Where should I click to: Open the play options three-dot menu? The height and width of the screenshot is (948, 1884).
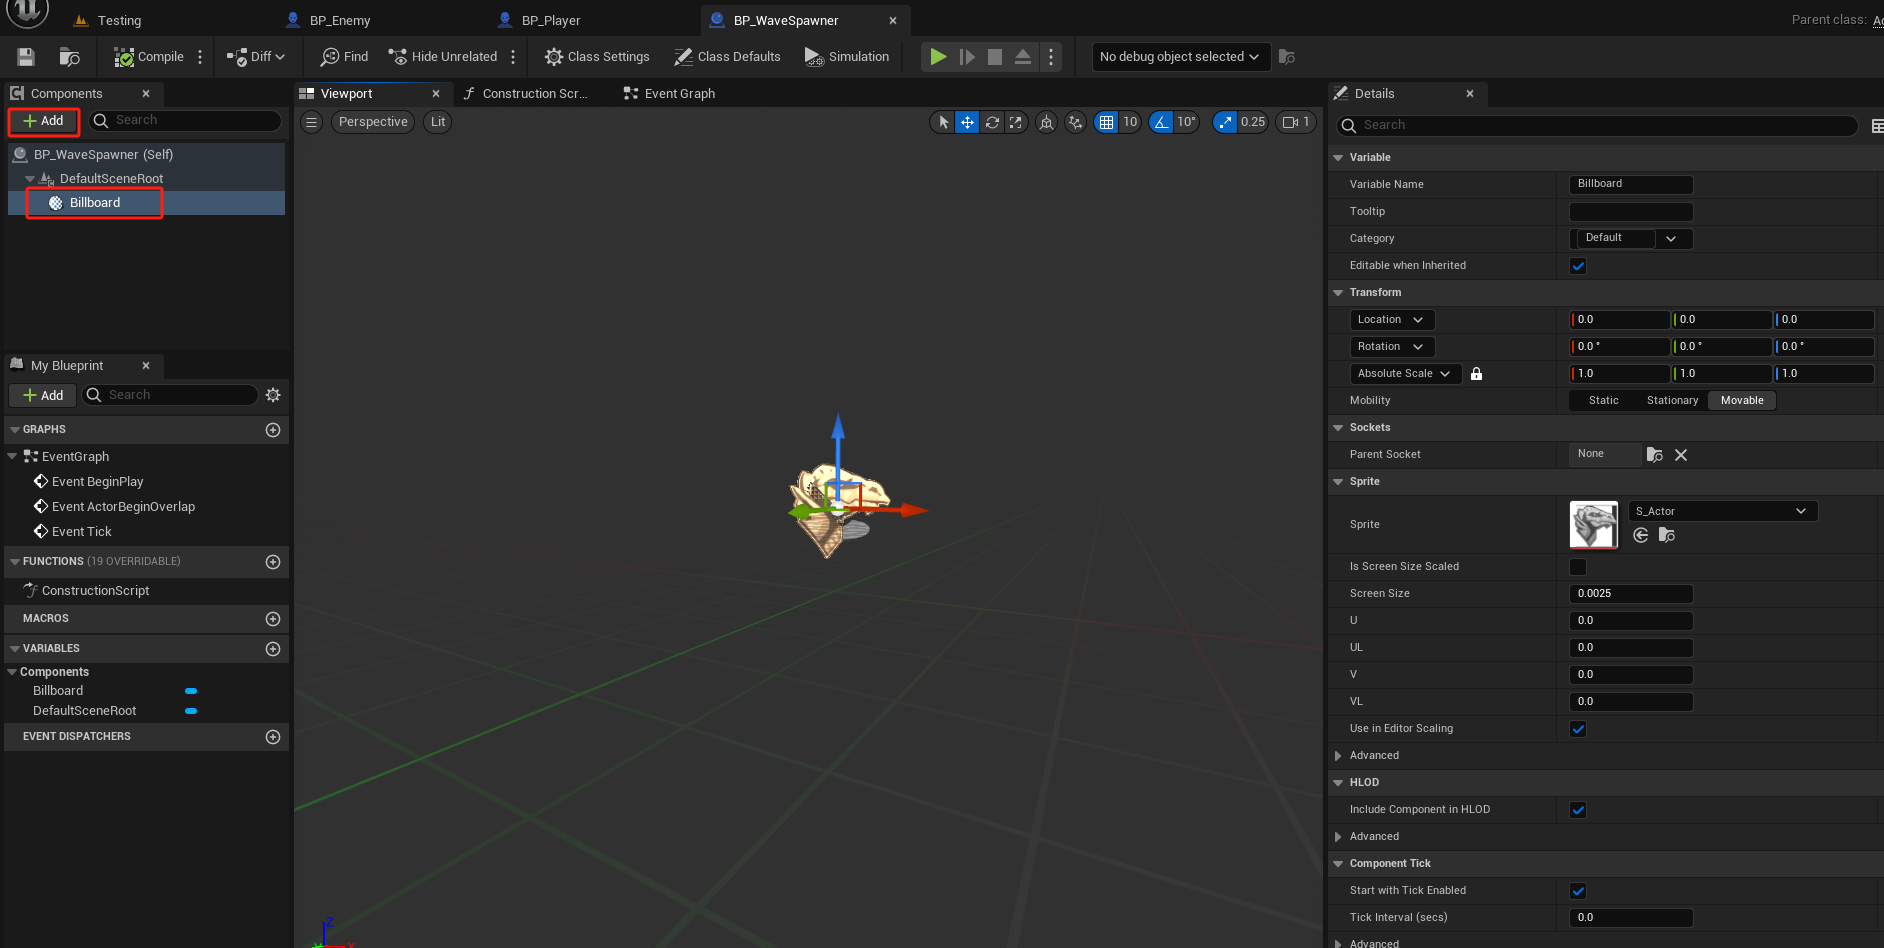point(1050,57)
